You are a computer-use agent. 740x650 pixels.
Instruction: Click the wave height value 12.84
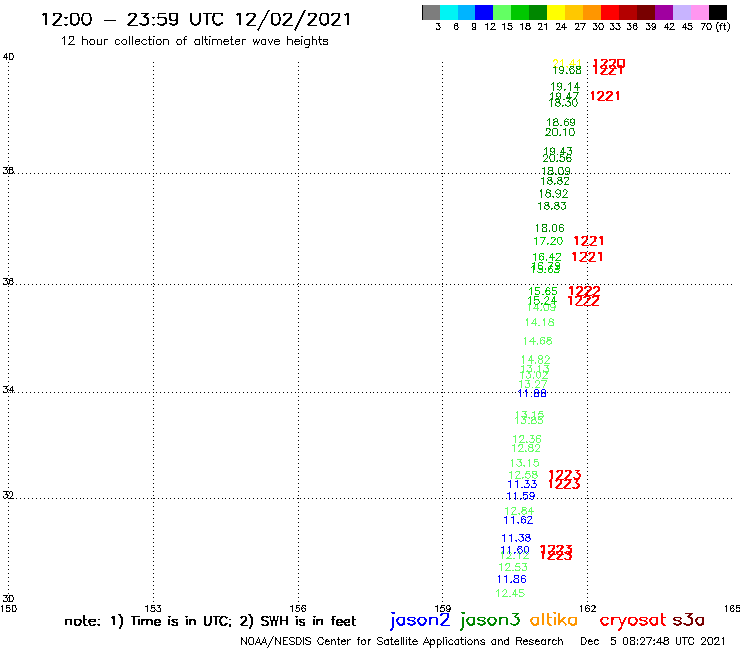(519, 511)
